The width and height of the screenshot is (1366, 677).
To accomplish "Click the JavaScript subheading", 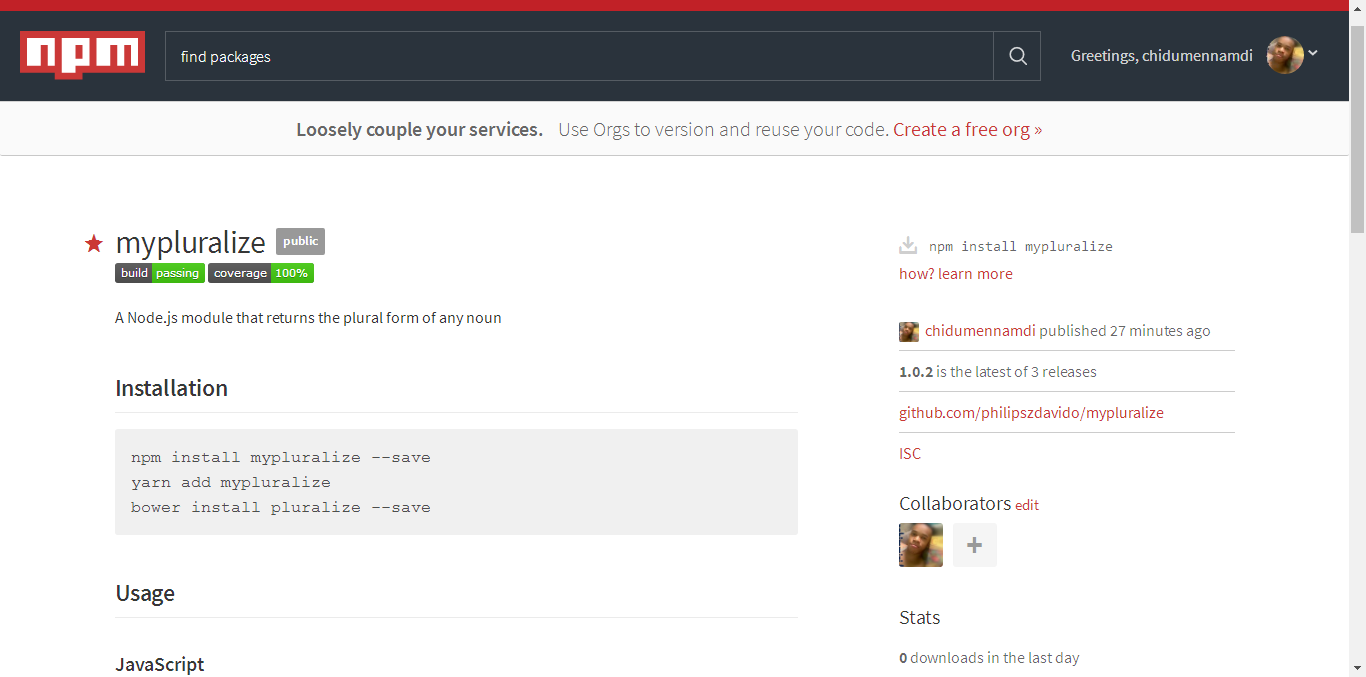I will click(160, 665).
